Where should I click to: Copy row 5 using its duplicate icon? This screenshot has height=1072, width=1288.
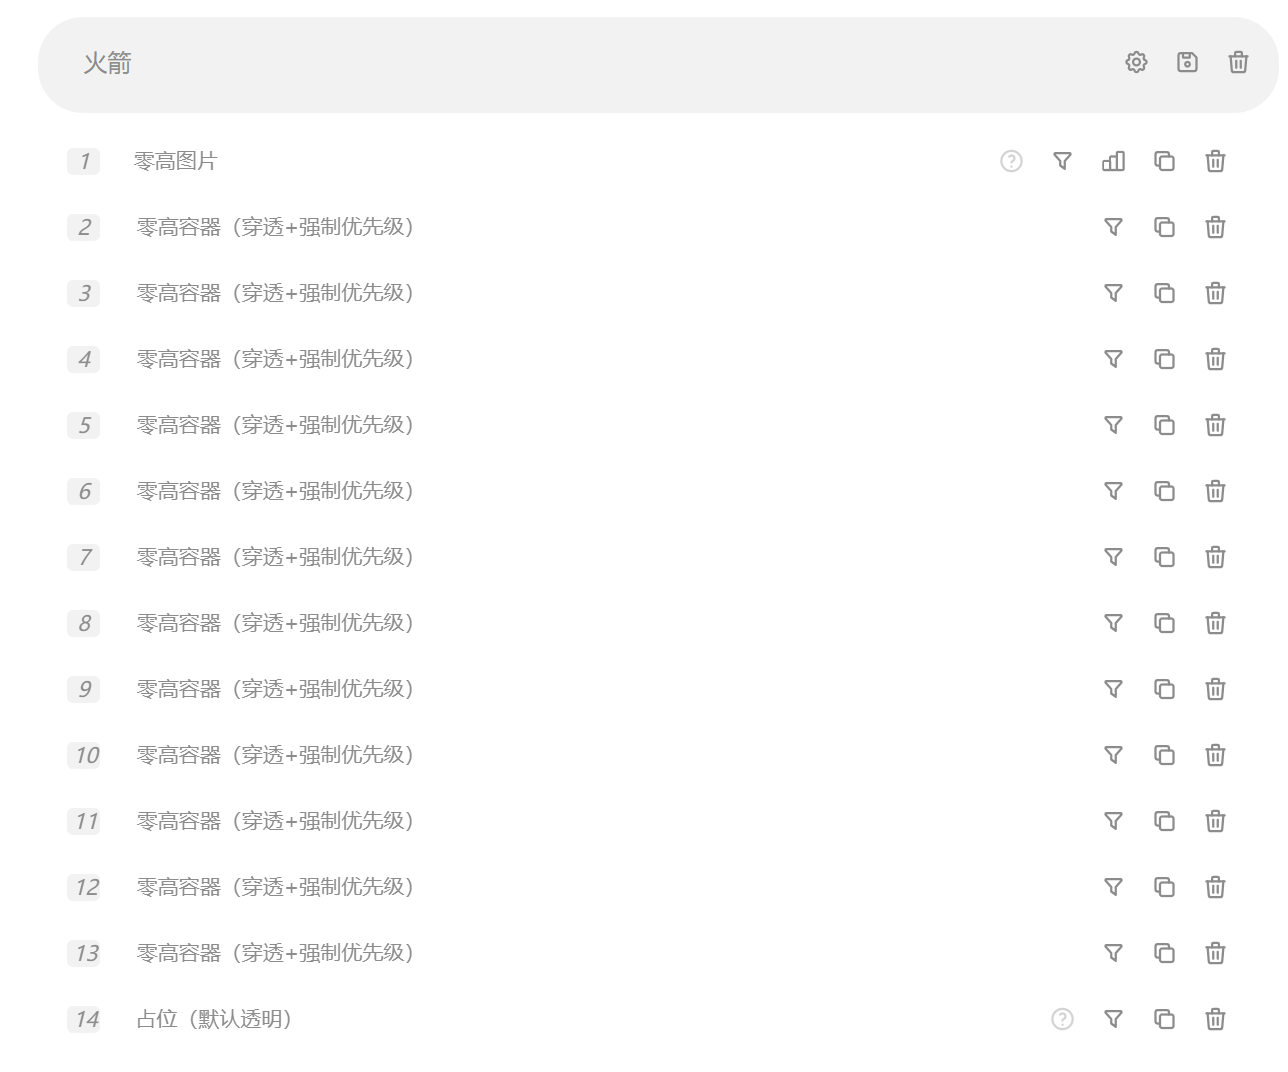1164,425
